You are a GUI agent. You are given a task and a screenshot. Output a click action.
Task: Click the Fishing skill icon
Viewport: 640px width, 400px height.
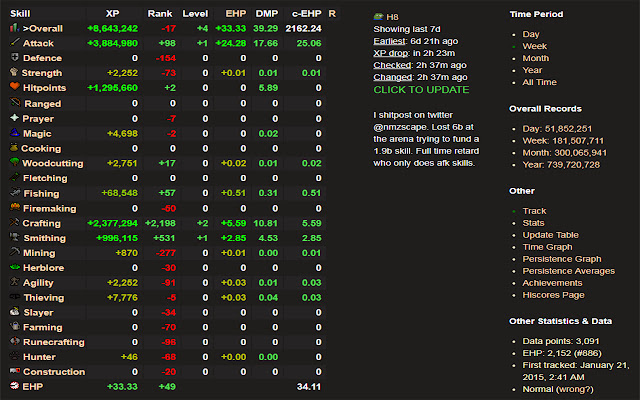coord(13,193)
